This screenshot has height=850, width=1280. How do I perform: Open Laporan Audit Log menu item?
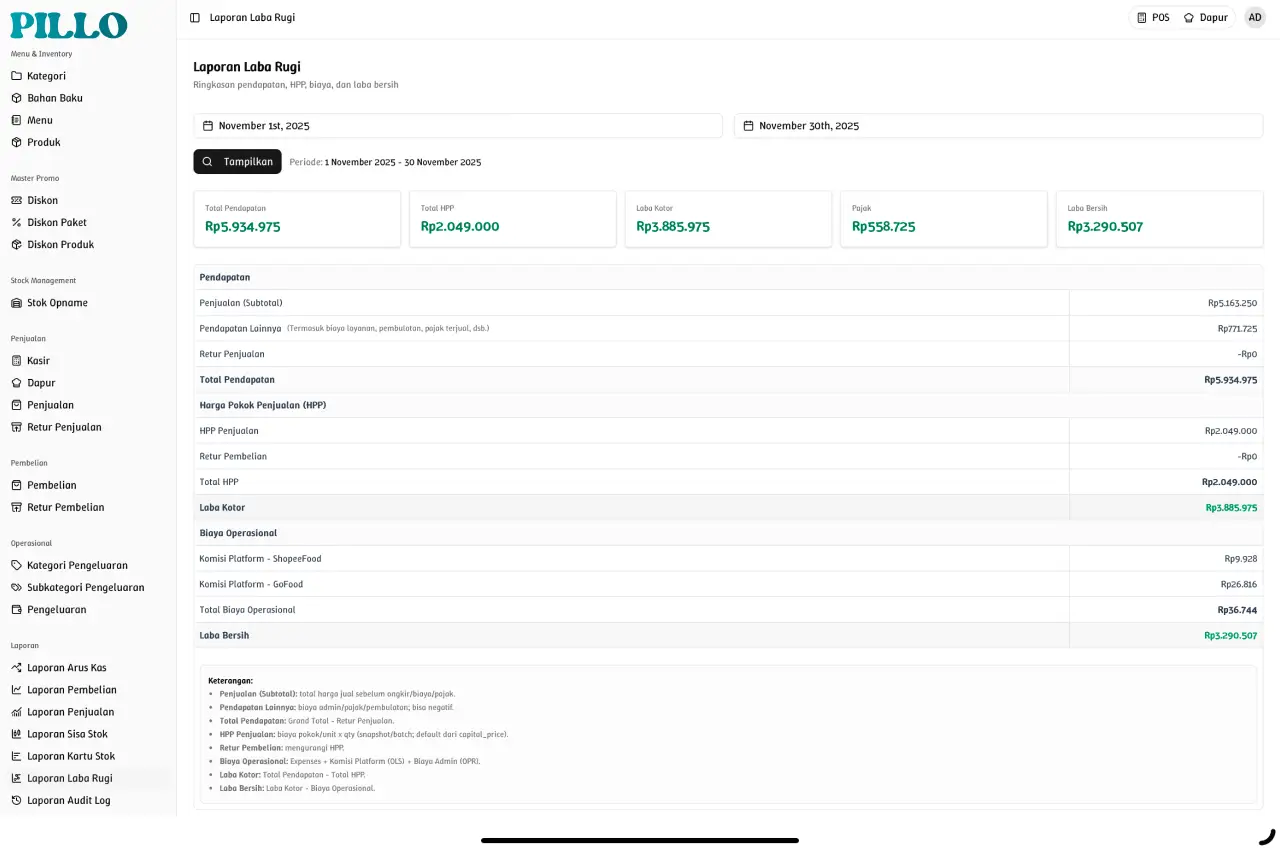click(x=68, y=800)
